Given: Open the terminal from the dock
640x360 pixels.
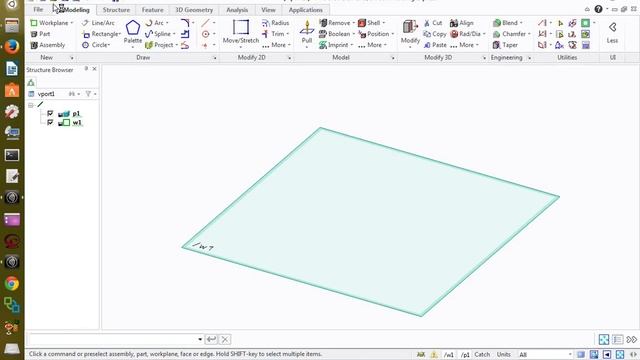Looking at the screenshot, I should 12,155.
